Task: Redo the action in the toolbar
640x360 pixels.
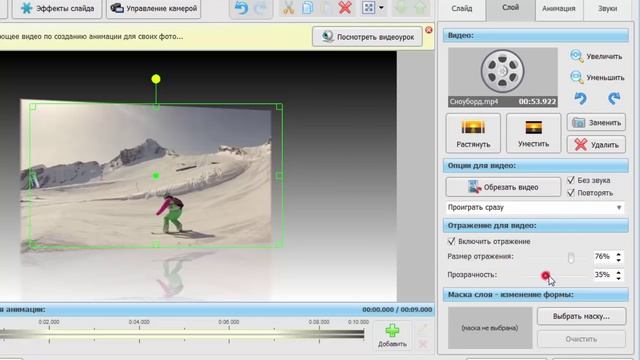Action: point(261,8)
